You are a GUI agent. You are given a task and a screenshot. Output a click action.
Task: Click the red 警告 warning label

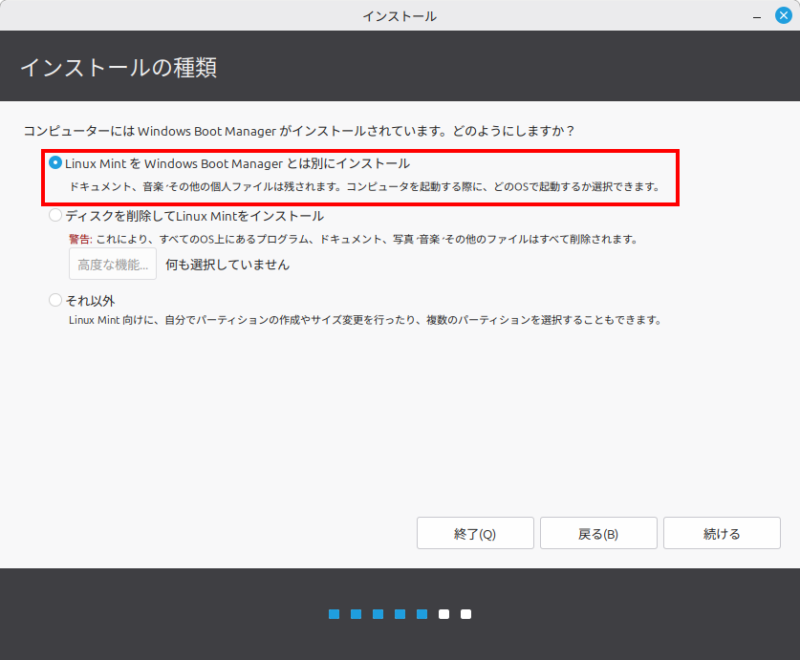tap(80, 240)
